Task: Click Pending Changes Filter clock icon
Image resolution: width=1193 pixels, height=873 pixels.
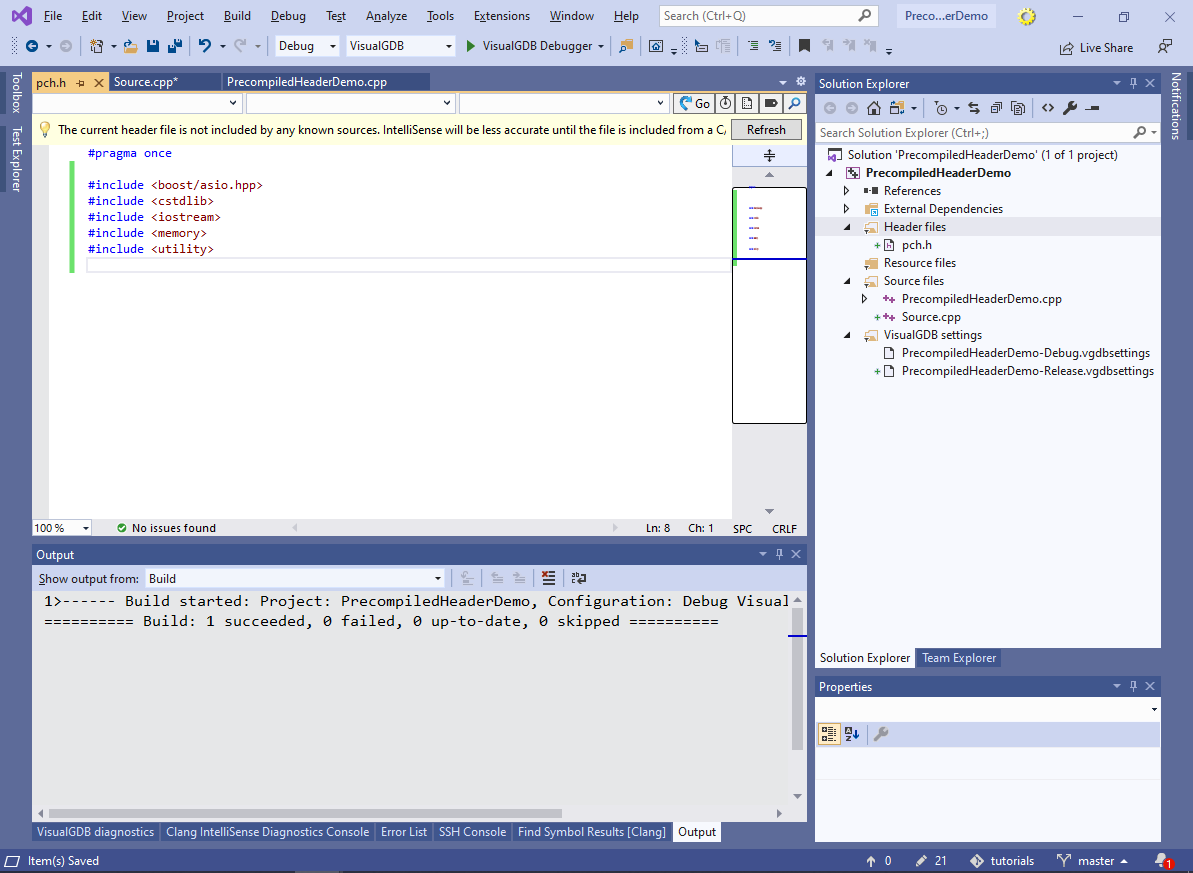Action: click(941, 108)
